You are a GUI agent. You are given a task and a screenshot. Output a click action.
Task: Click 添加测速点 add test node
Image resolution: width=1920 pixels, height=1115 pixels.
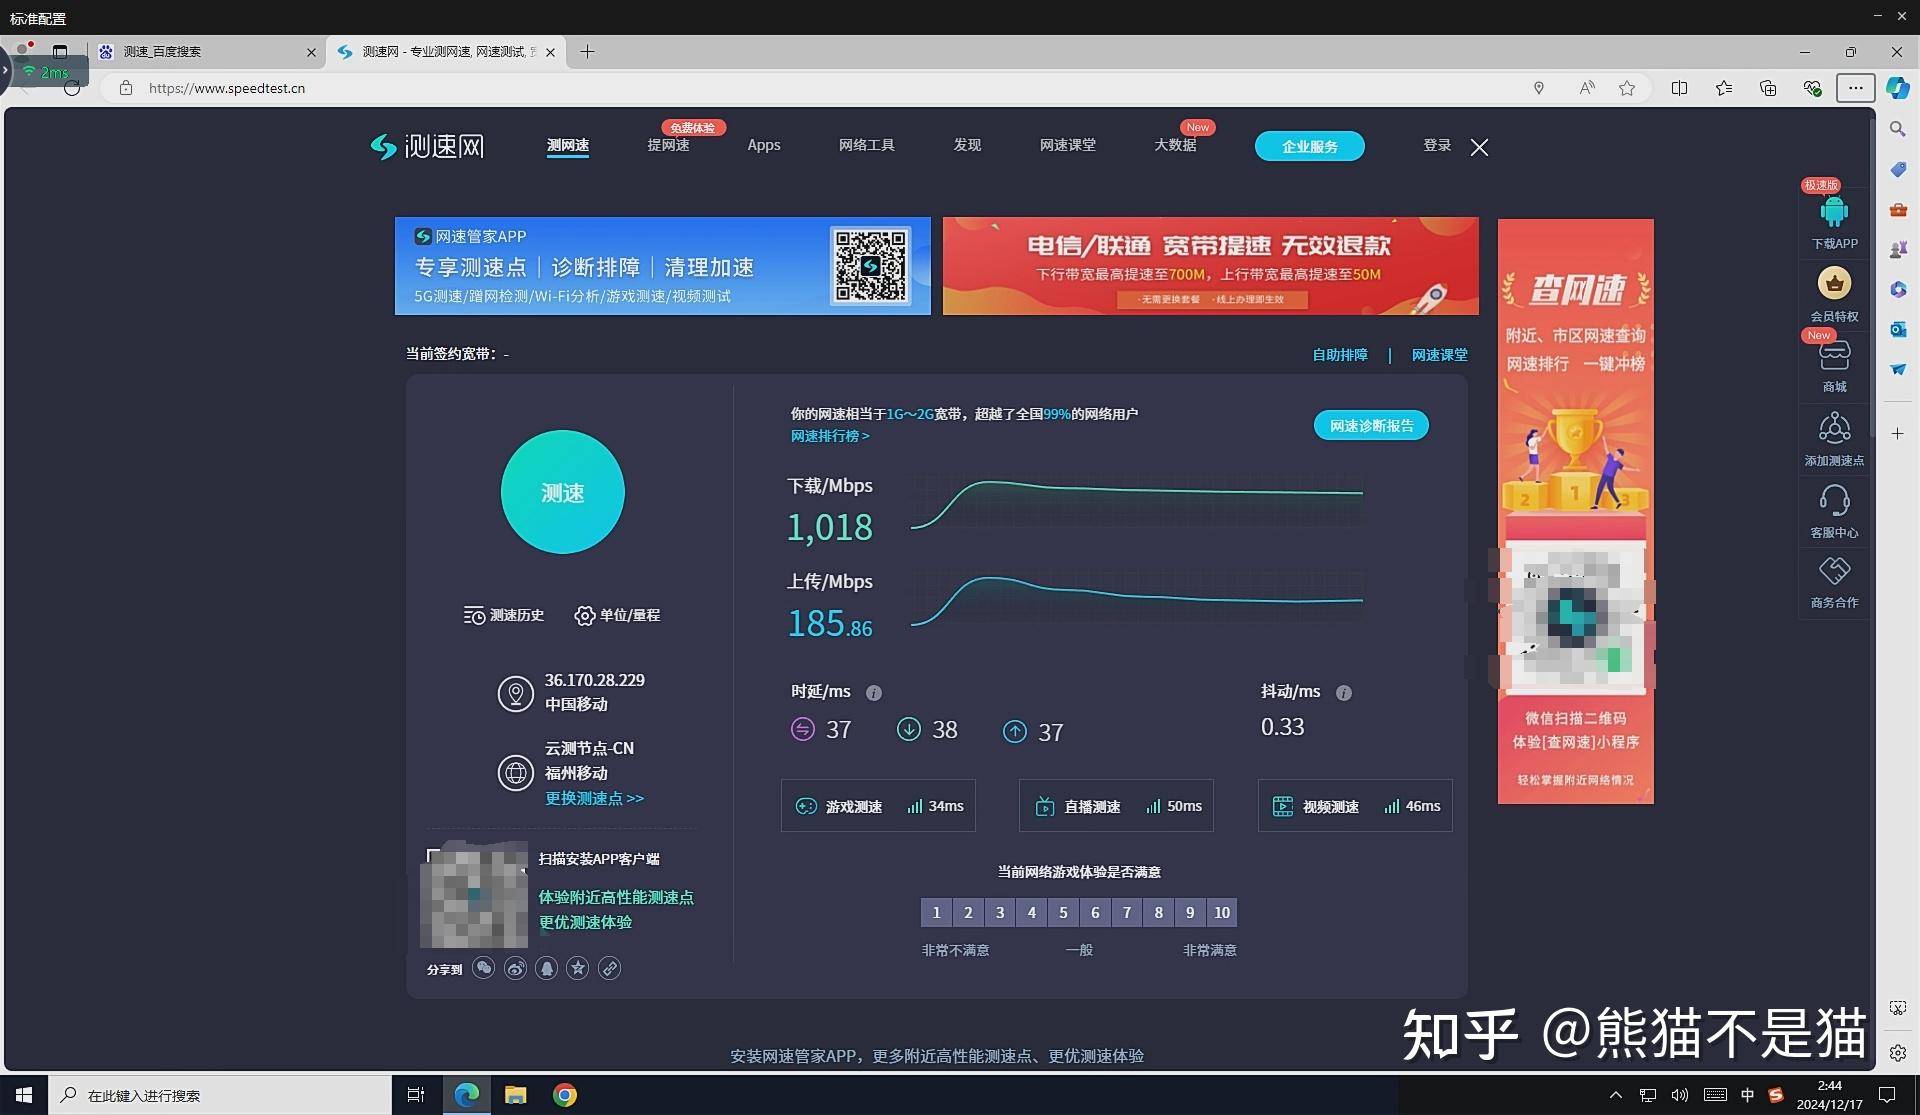[1834, 439]
